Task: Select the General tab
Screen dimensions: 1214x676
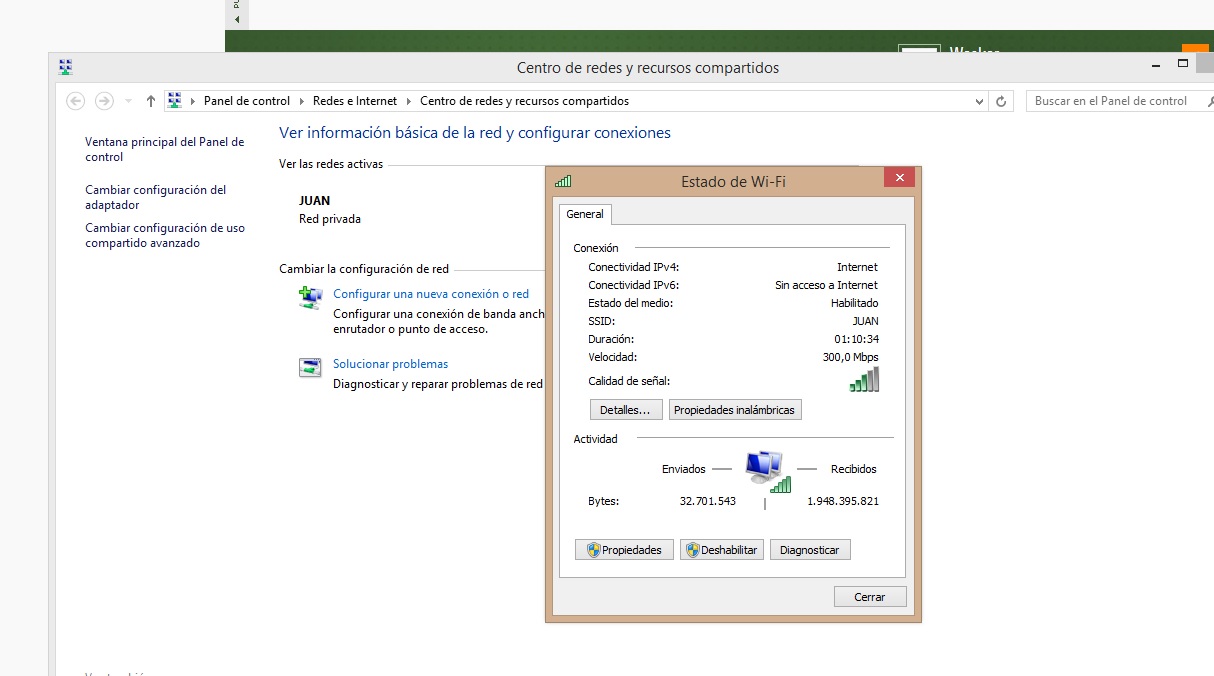Action: coord(585,214)
